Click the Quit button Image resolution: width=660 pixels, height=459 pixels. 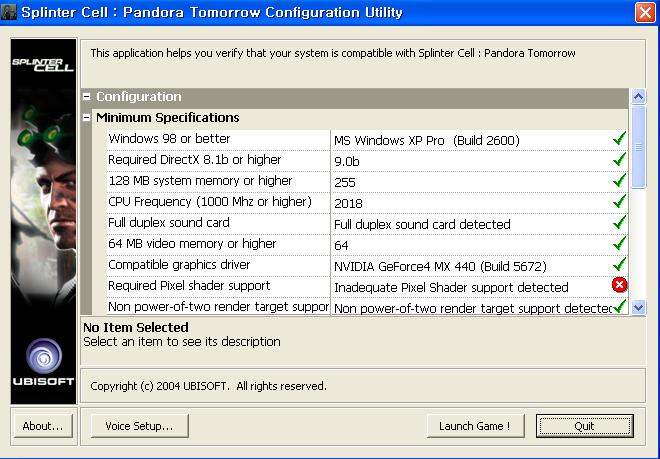tap(585, 426)
